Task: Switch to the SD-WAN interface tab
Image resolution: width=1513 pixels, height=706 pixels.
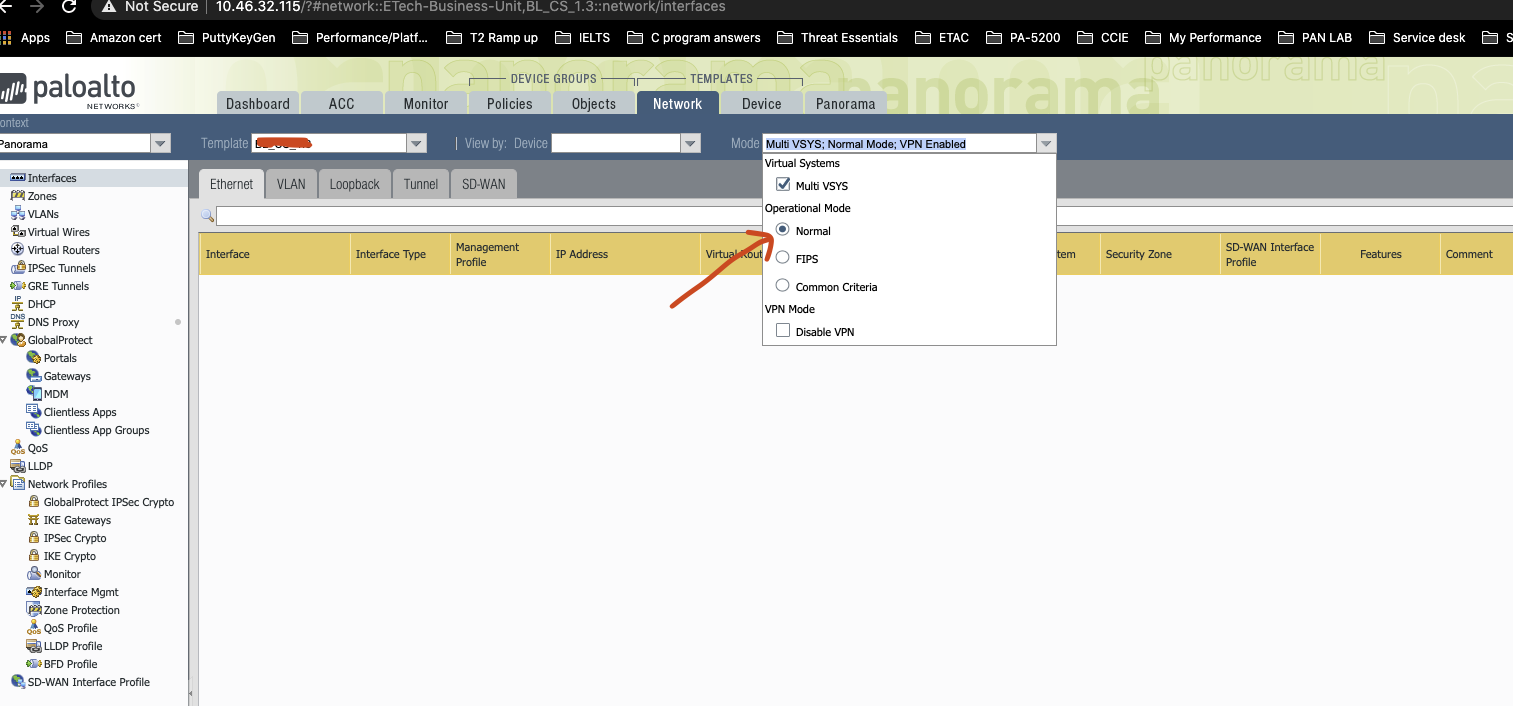Action: click(484, 184)
